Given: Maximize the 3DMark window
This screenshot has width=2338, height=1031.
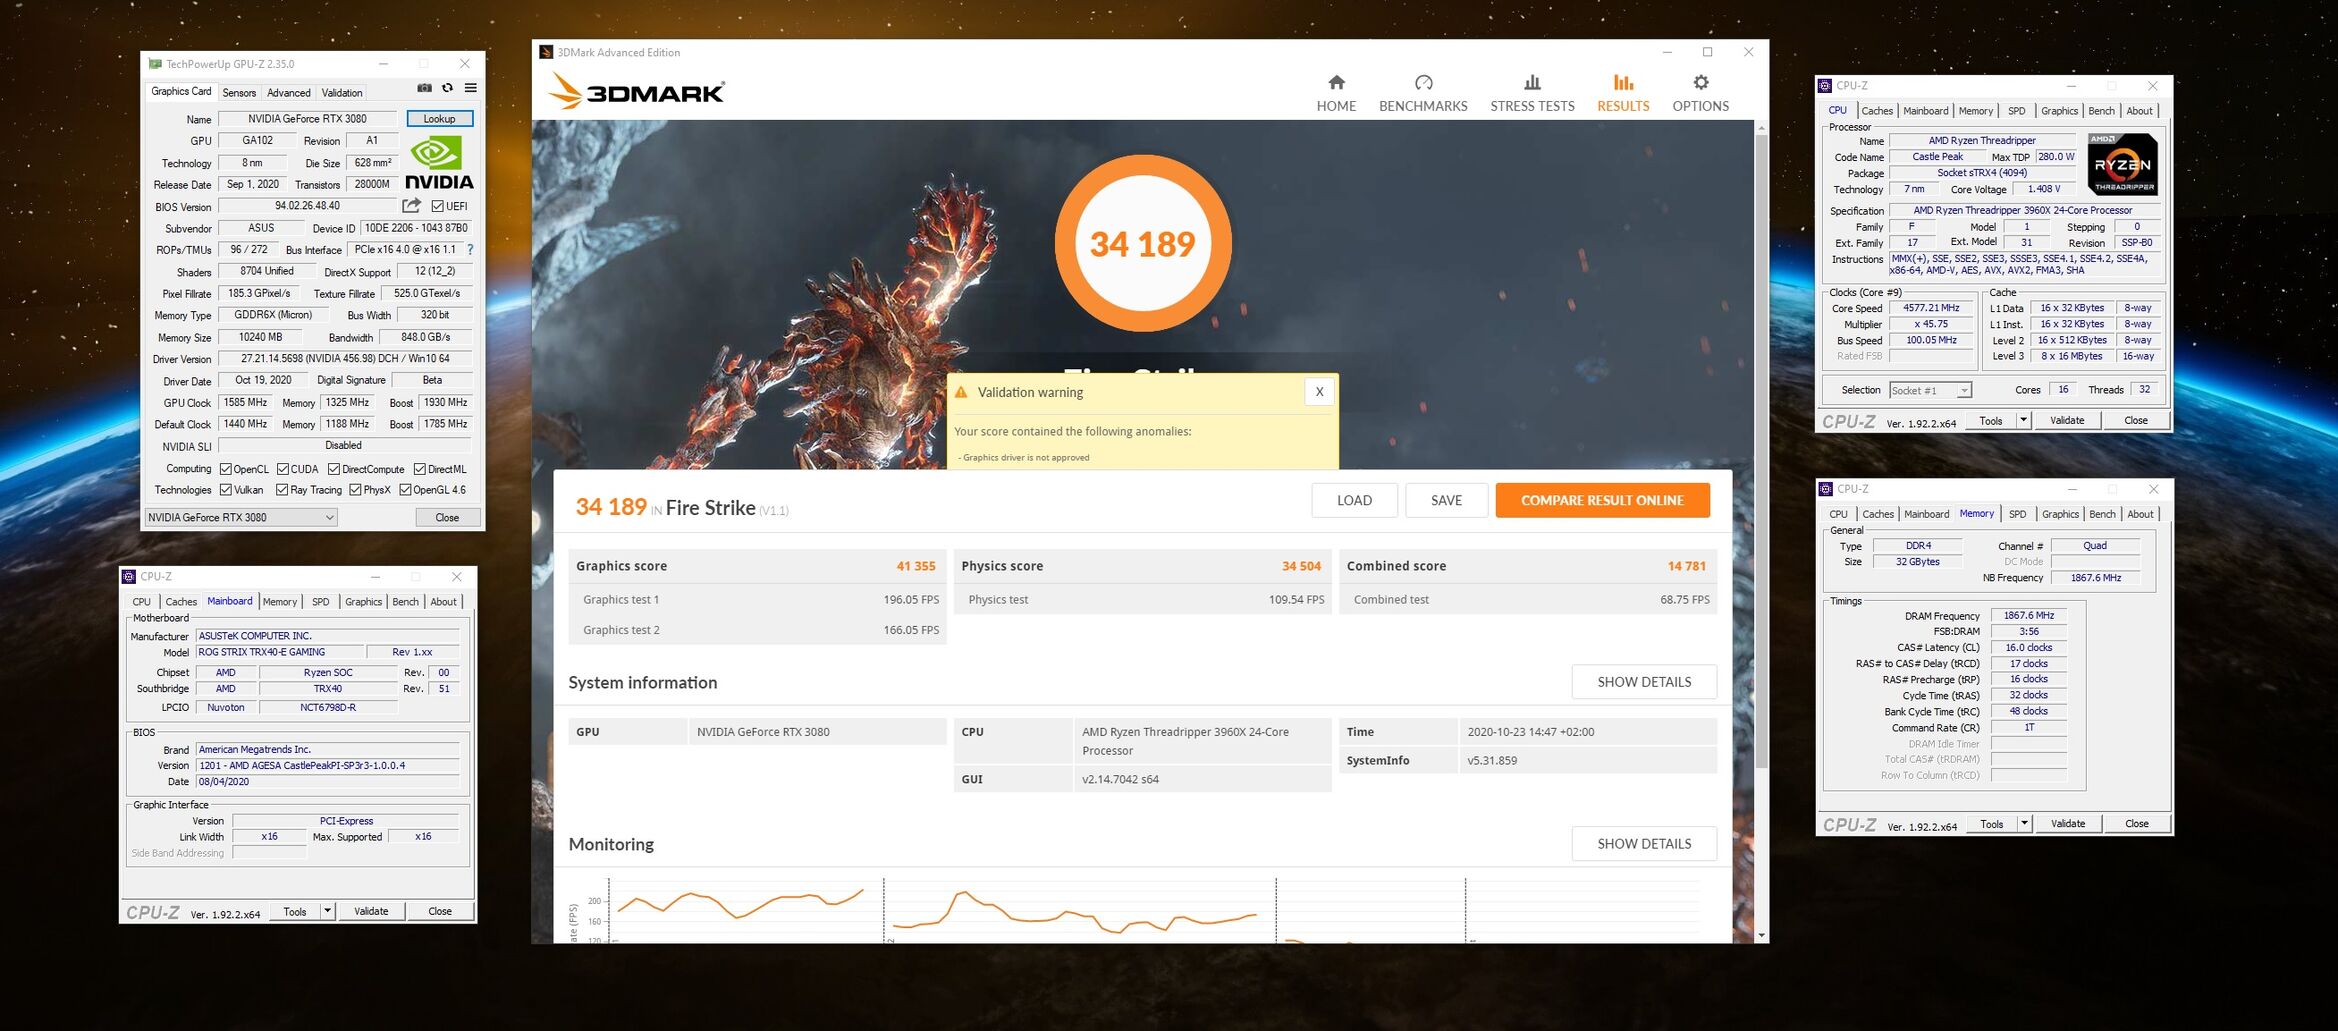Looking at the screenshot, I should click(x=1707, y=52).
